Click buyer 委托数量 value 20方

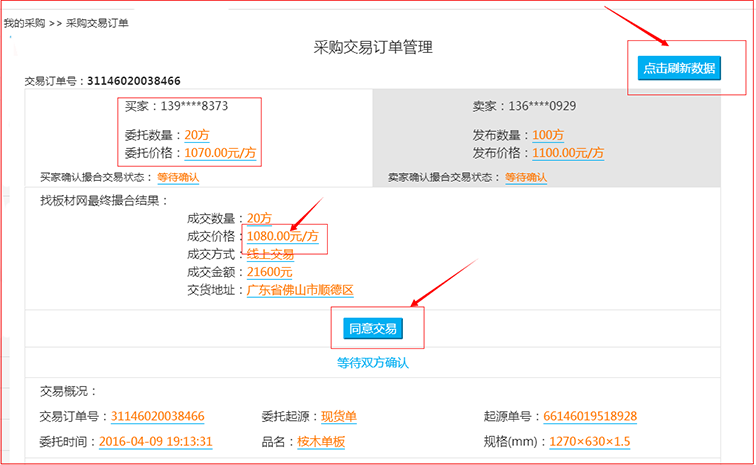pos(197,135)
